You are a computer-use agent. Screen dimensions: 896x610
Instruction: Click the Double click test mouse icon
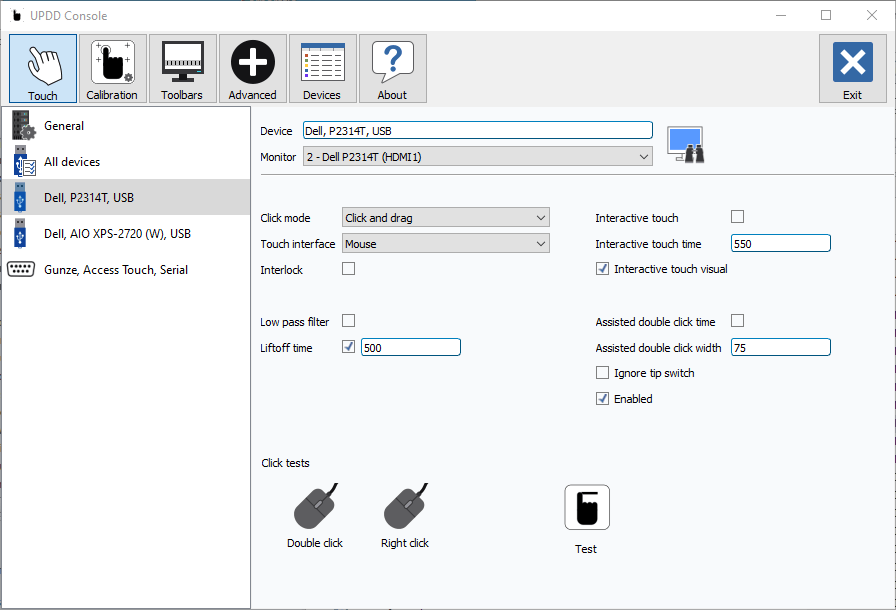point(315,506)
